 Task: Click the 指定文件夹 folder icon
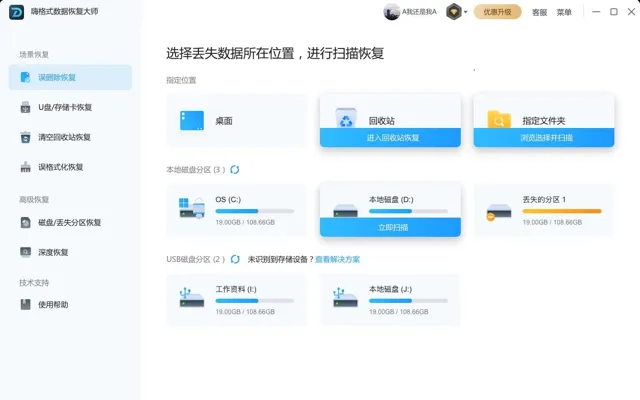click(x=499, y=119)
